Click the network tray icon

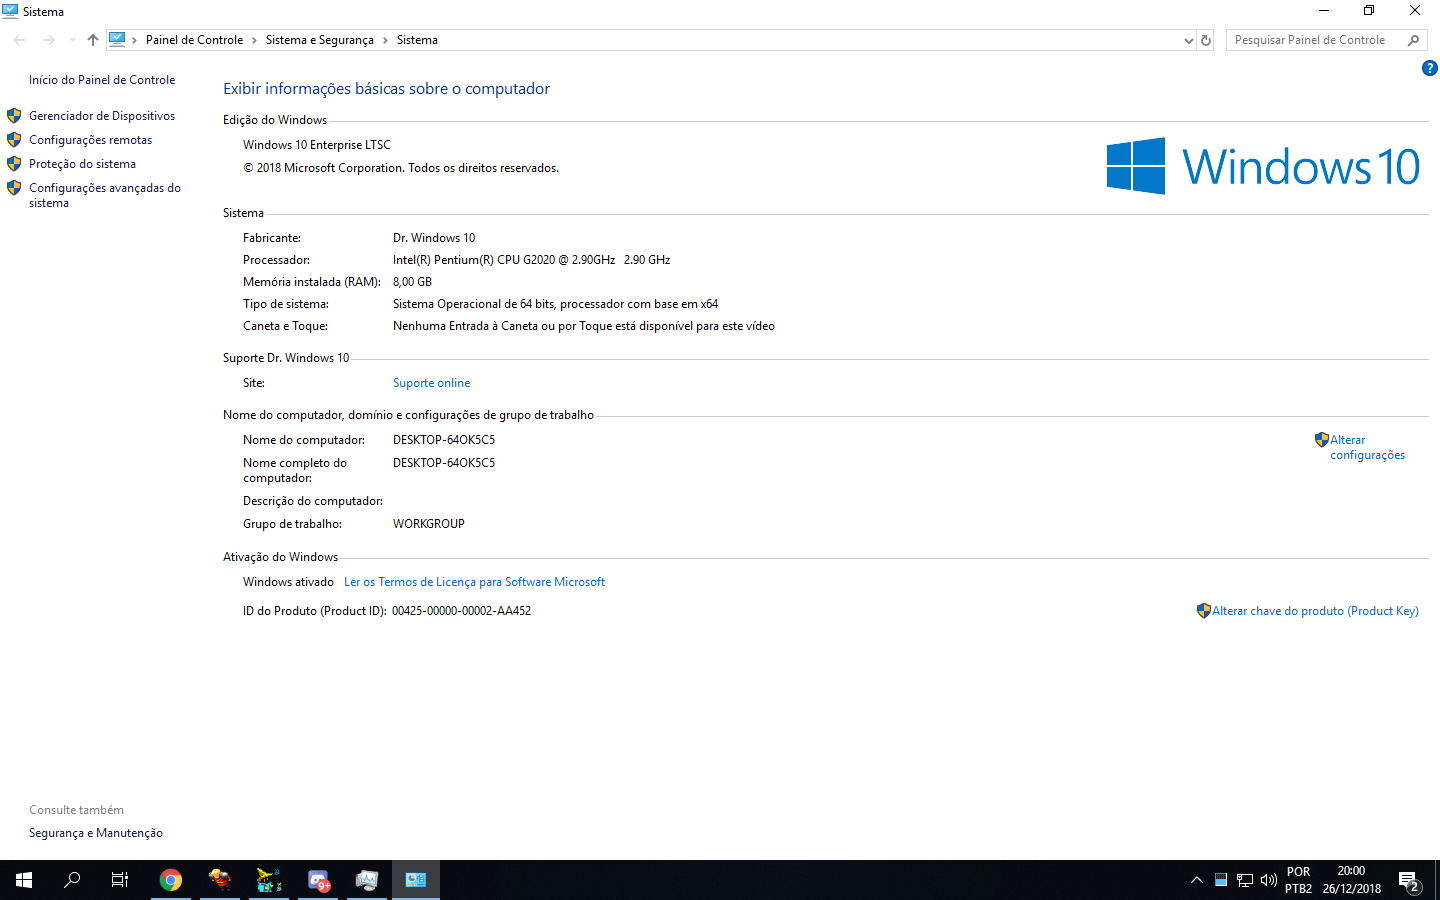pyautogui.click(x=1245, y=880)
